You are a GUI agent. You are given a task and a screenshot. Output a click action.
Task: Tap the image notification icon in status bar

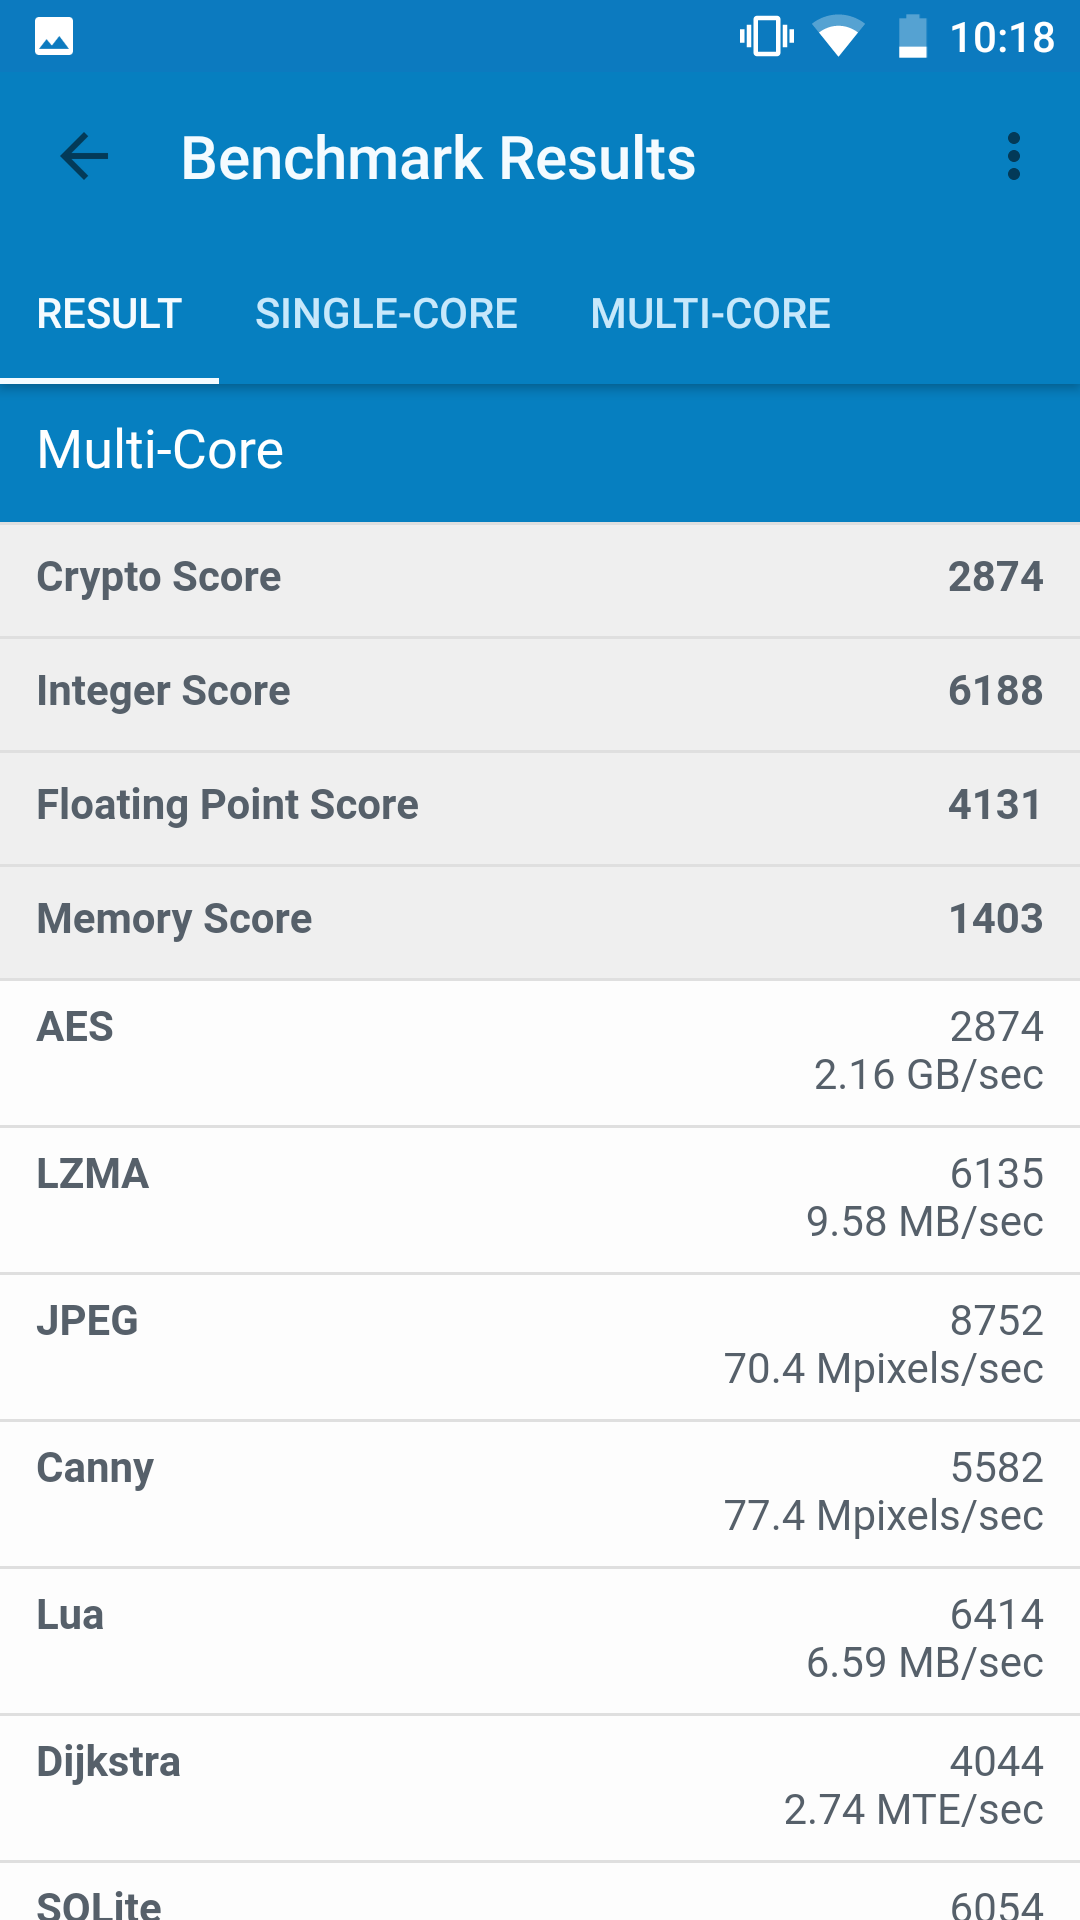pos(54,37)
